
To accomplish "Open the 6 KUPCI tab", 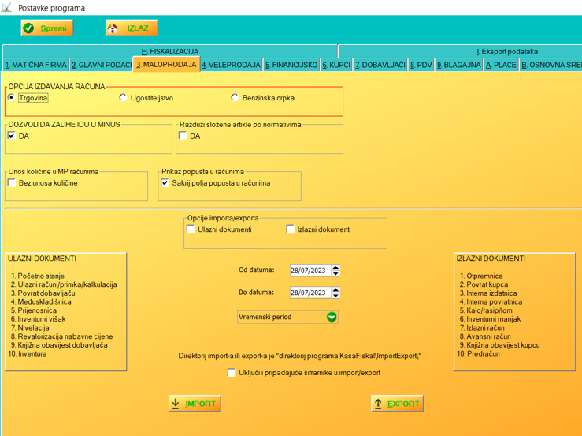I will point(336,65).
